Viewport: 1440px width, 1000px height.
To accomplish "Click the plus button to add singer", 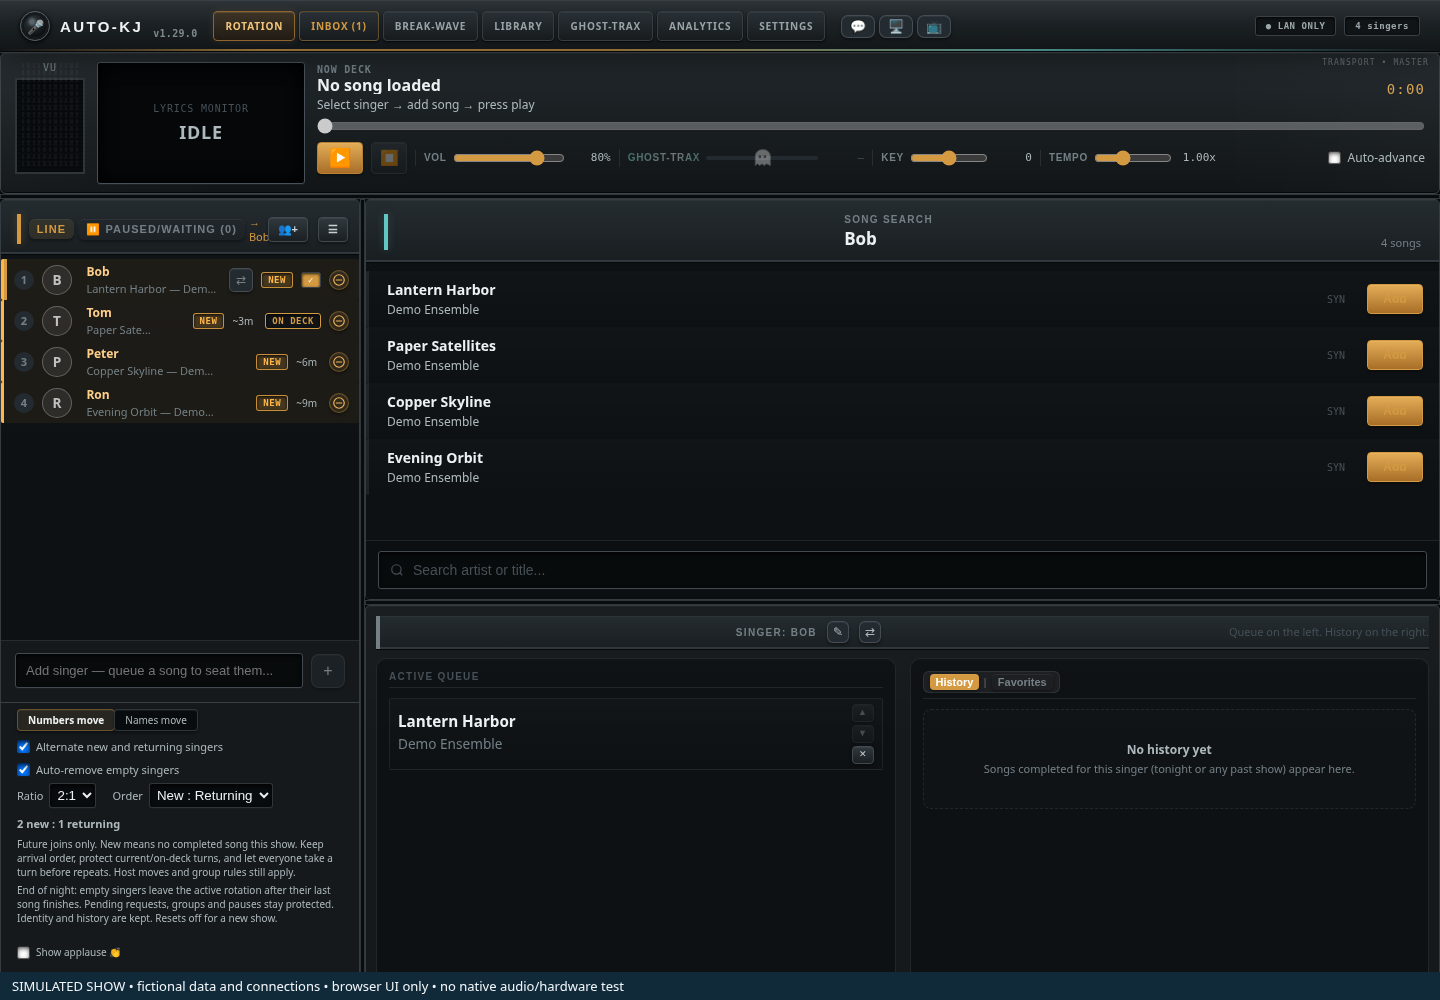I will coord(328,671).
